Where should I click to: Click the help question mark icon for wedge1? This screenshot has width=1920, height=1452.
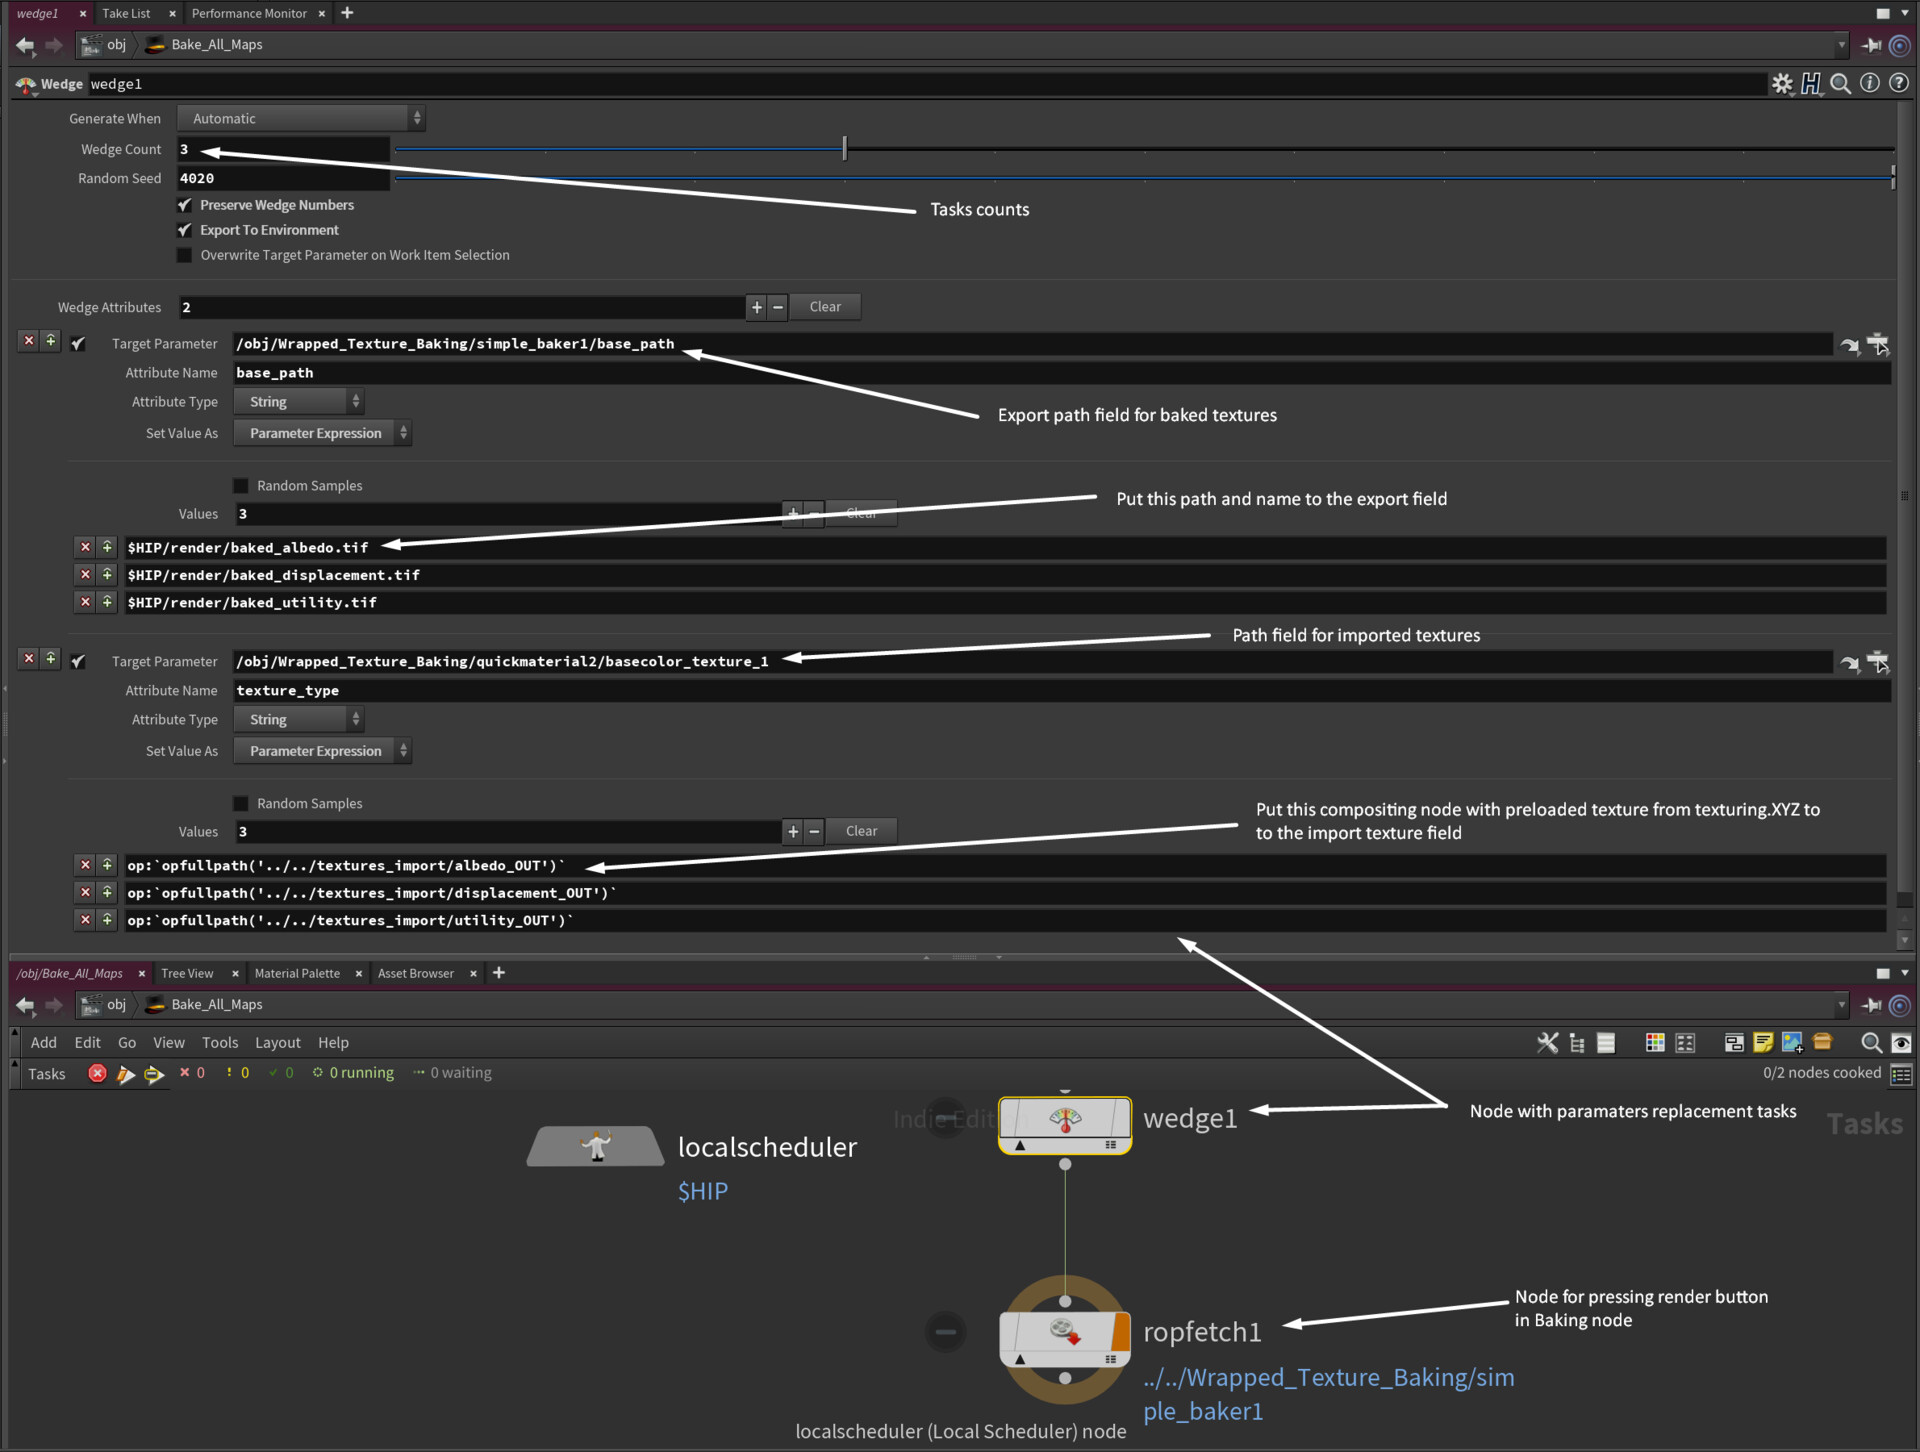tap(1898, 84)
